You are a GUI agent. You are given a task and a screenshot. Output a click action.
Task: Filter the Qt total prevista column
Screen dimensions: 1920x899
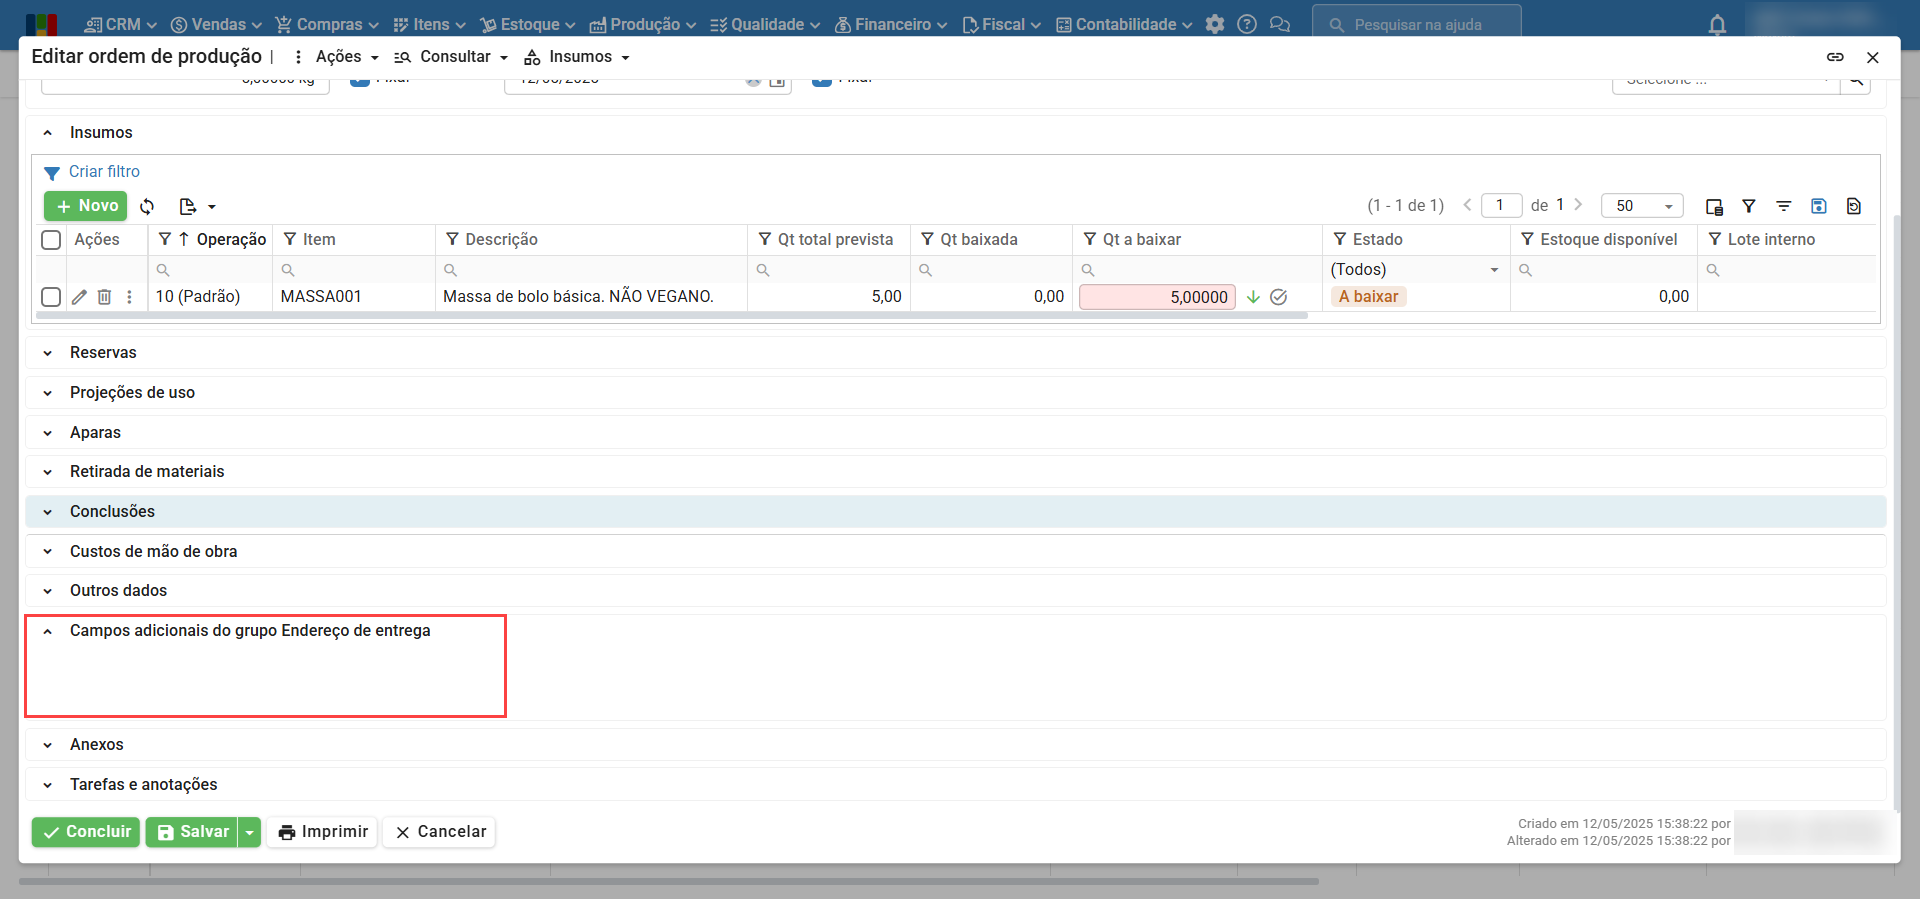click(765, 239)
